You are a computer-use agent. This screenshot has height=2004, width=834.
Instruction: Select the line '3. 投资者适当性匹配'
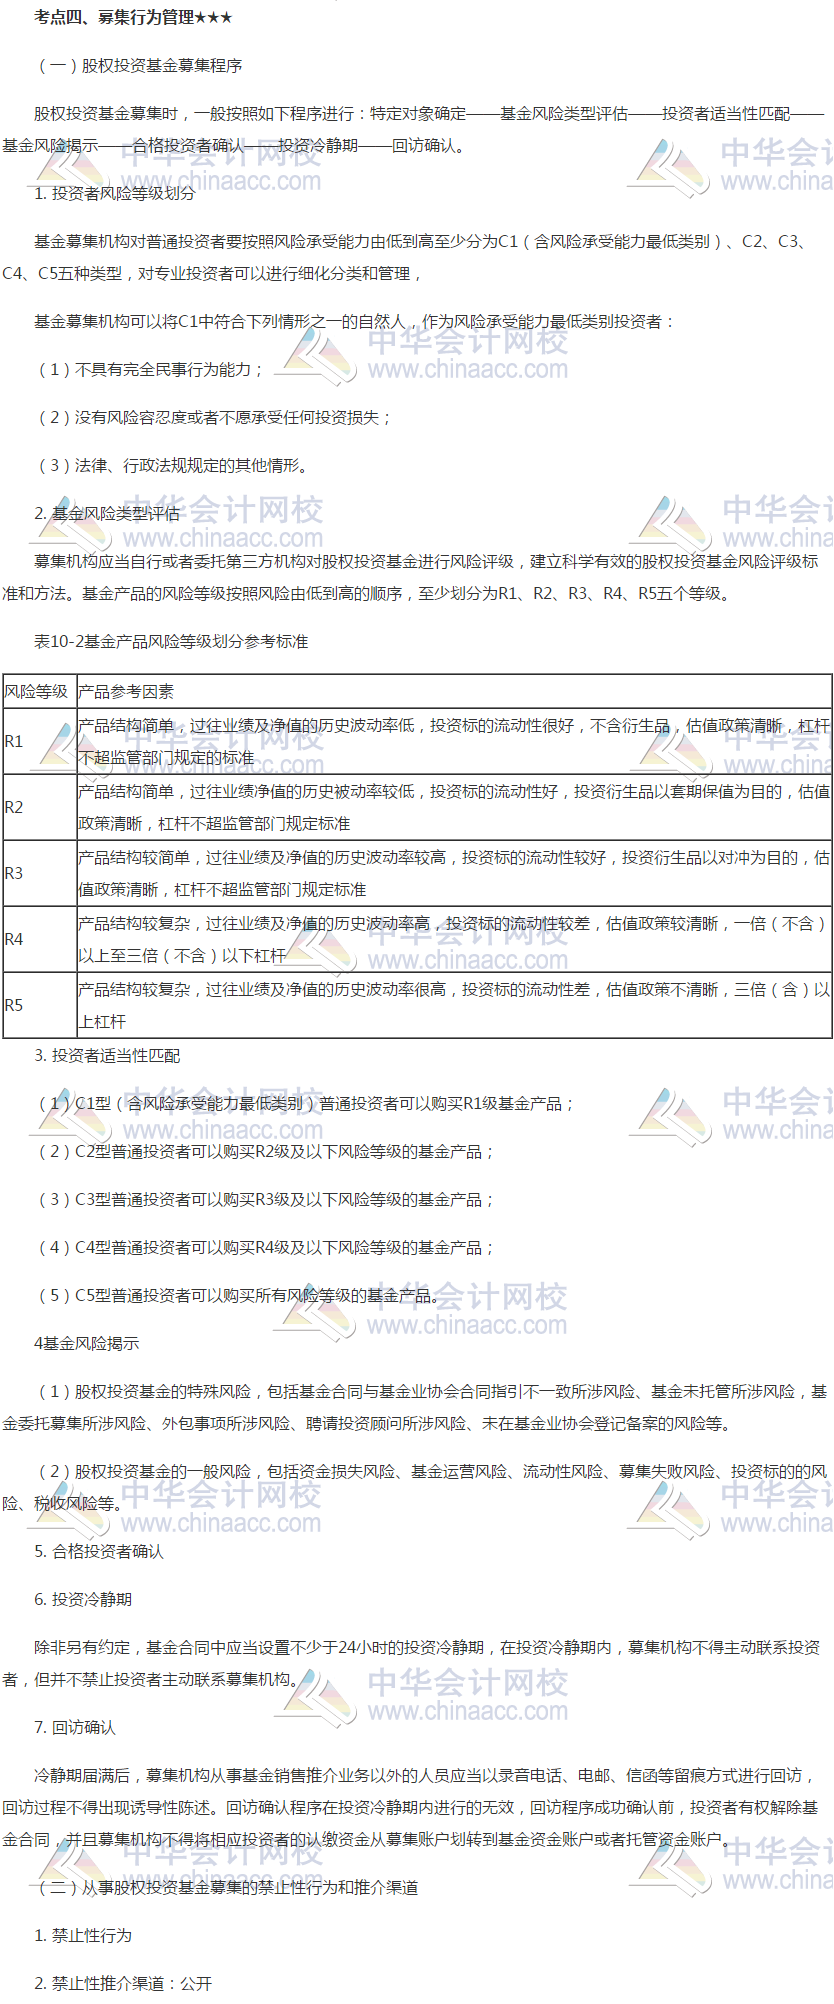[x=107, y=1055]
